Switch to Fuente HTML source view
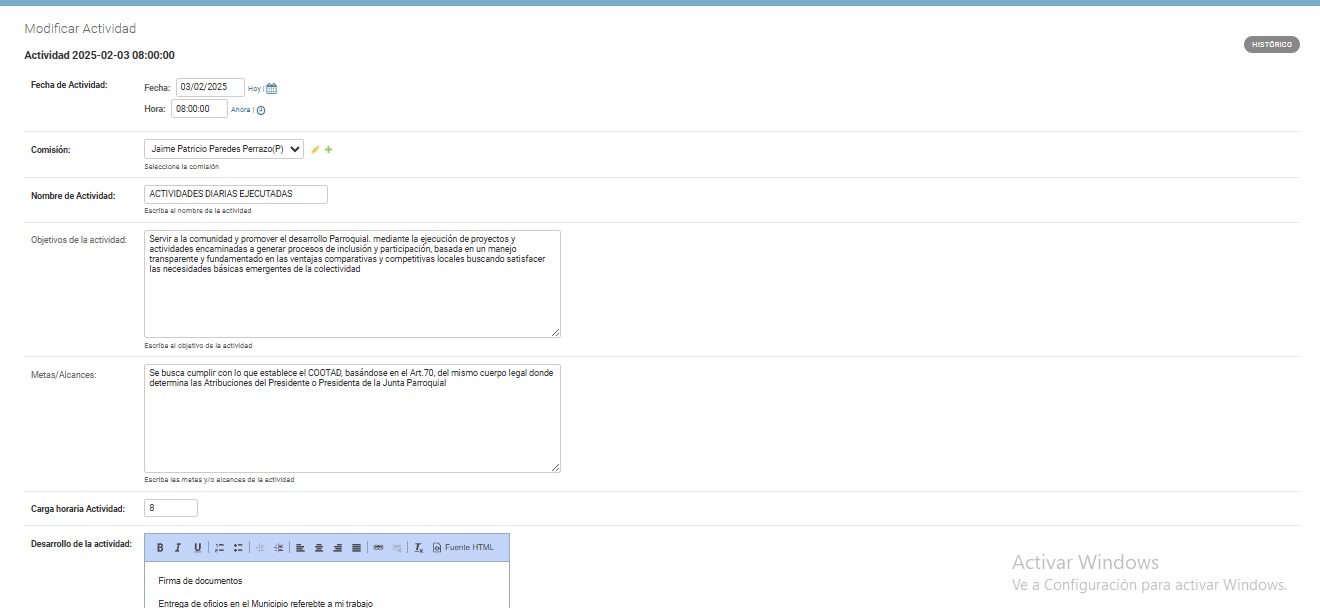 pyautogui.click(x=463, y=548)
